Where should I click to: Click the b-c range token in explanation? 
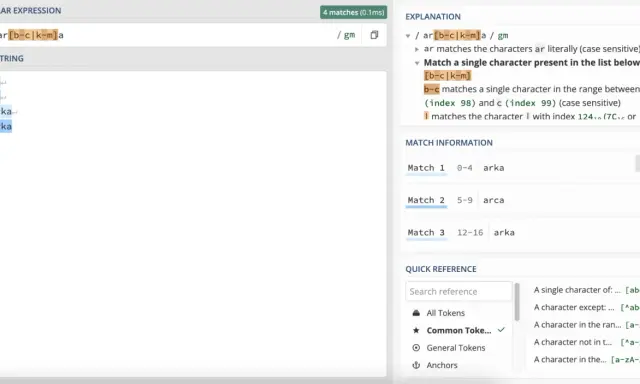pyautogui.click(x=431, y=89)
